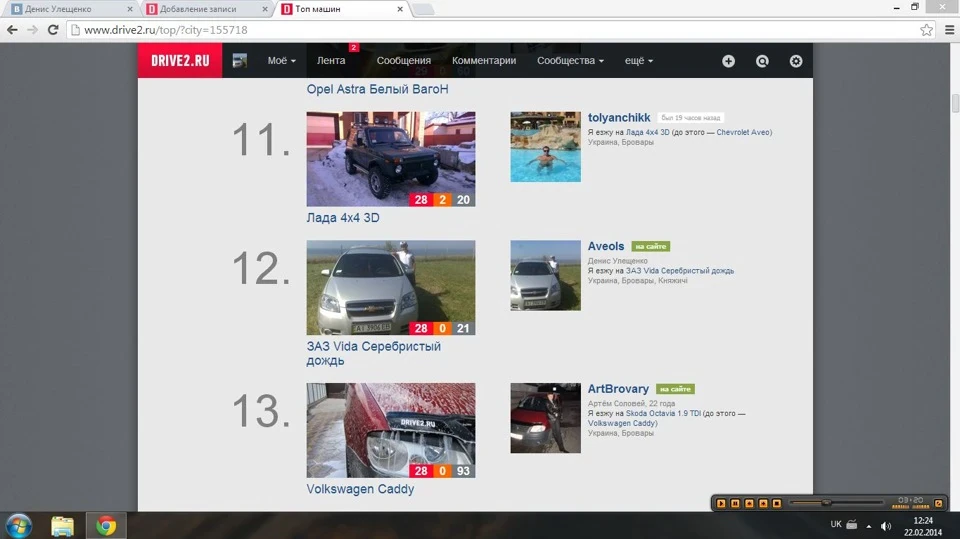
Task: Click the pause button in the recorder overlay
Action: click(x=735, y=503)
